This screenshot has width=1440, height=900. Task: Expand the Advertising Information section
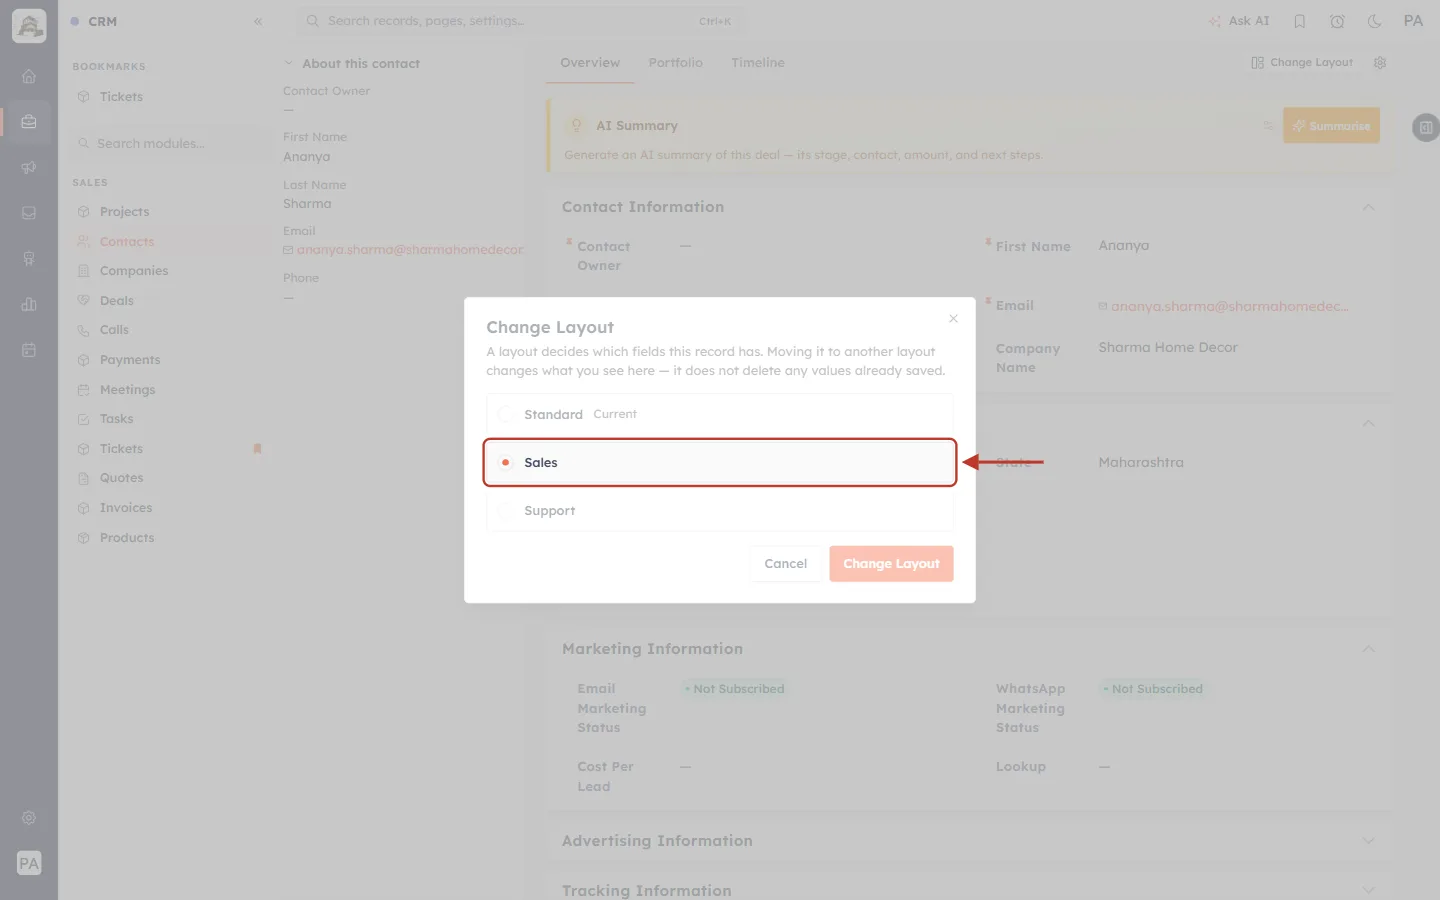(1368, 841)
